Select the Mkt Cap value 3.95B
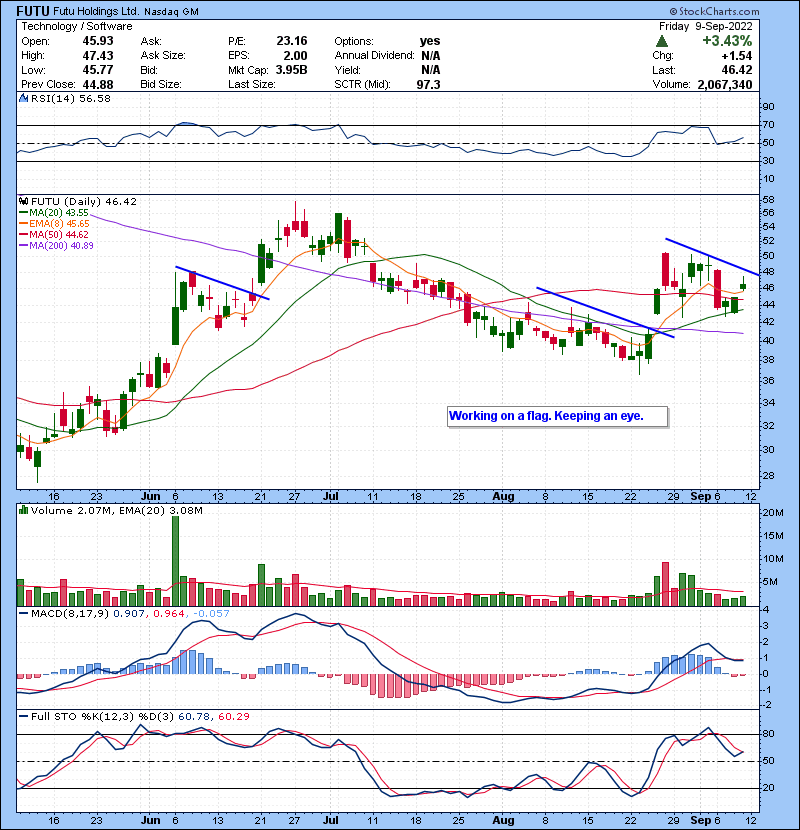 (292, 70)
